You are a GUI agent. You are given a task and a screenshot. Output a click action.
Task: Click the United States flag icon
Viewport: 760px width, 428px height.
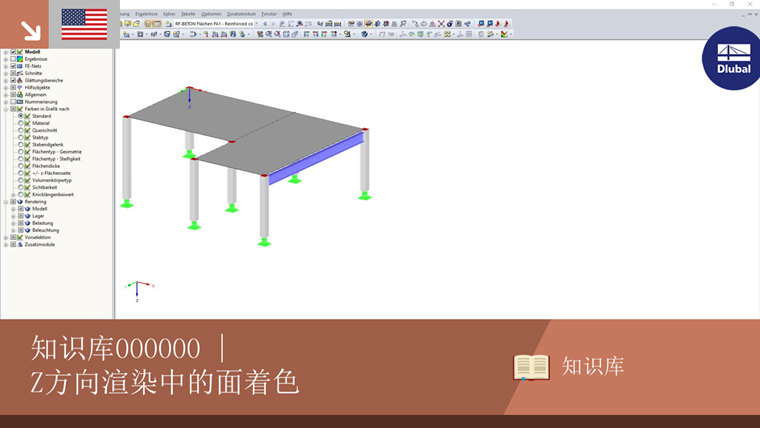[84, 24]
